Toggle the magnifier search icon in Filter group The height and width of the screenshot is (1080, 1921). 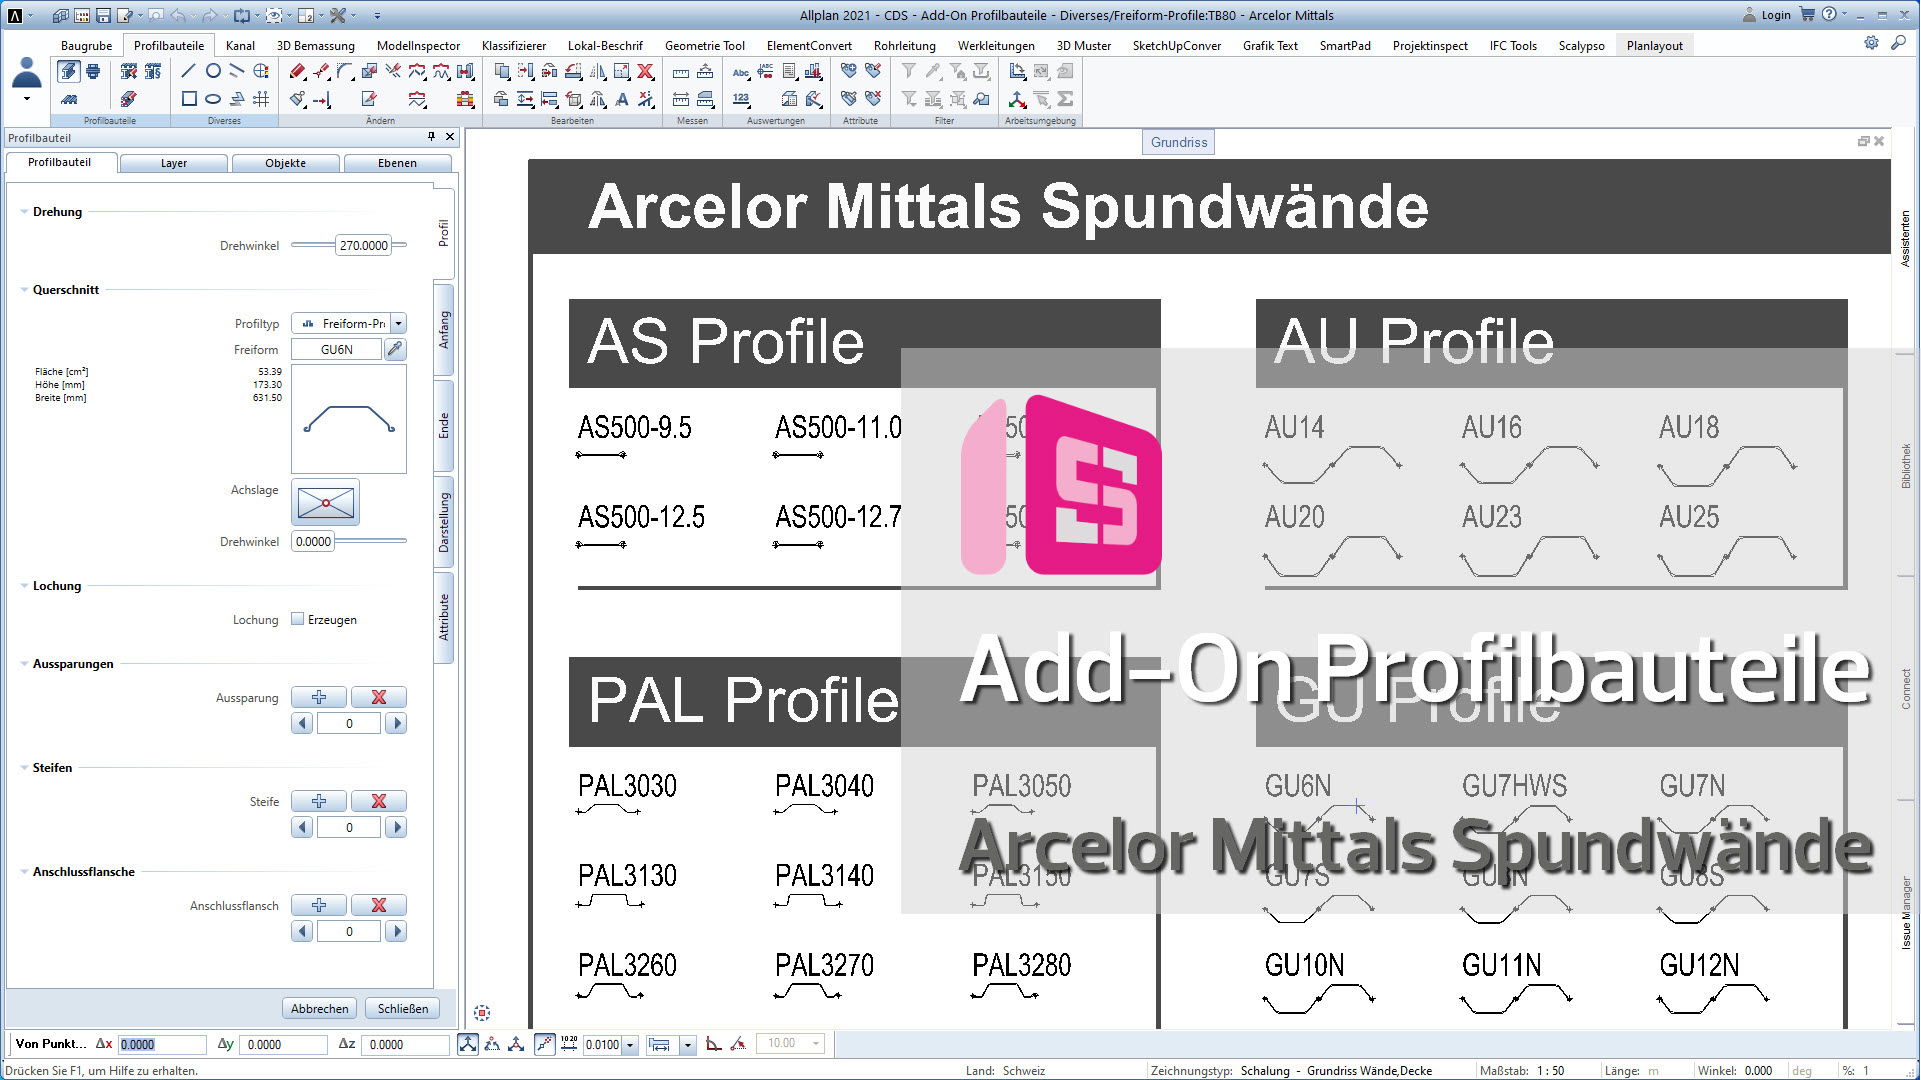982,99
